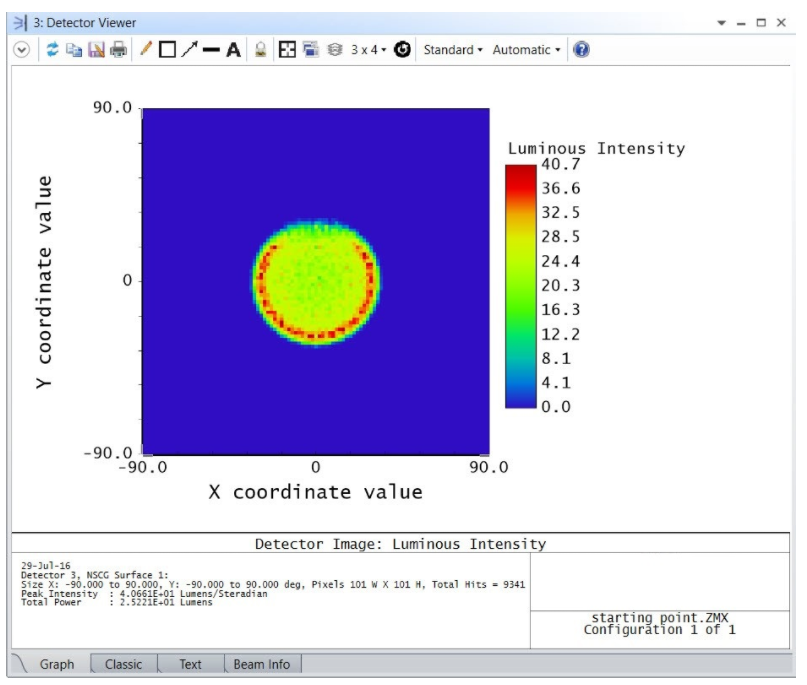Open the Standard dropdown menu

coord(452,50)
